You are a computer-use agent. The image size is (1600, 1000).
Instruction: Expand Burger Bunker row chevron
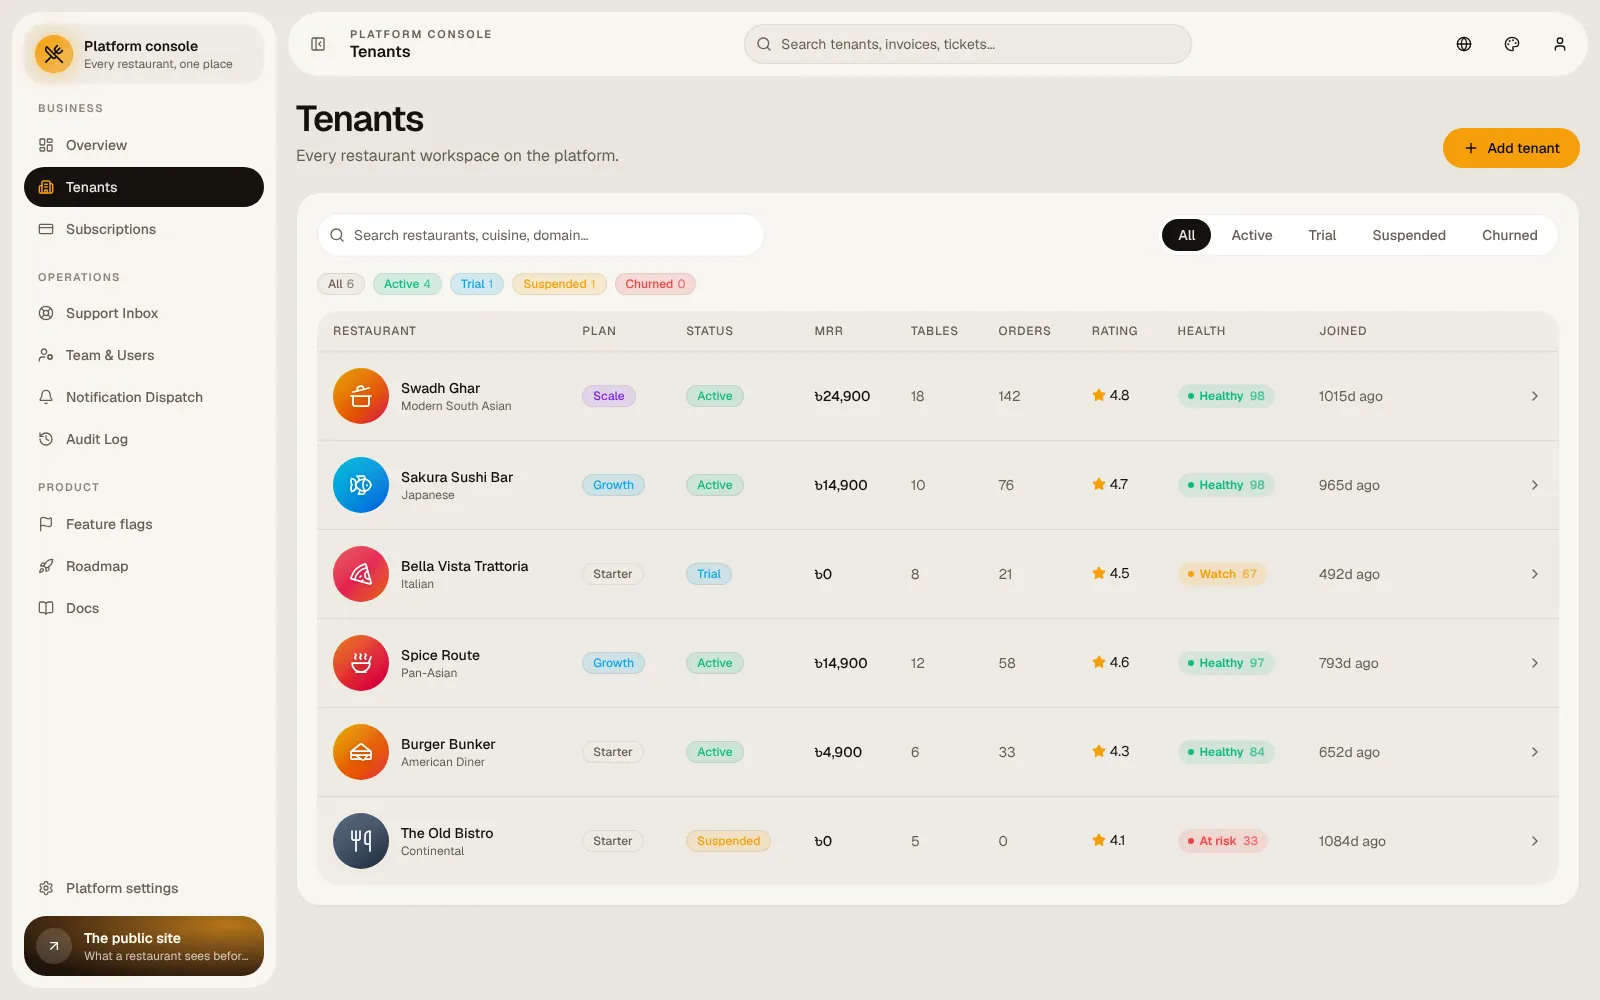tap(1534, 752)
